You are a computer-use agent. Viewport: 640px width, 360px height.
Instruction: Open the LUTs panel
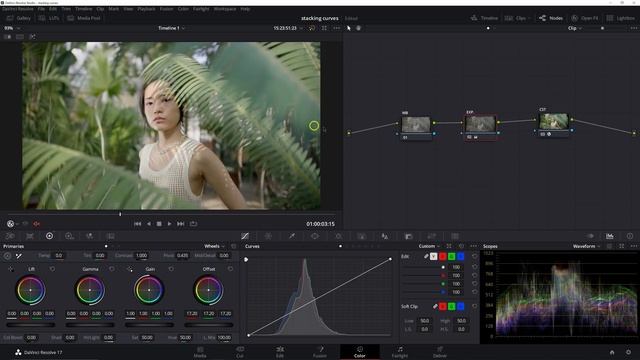49,18
